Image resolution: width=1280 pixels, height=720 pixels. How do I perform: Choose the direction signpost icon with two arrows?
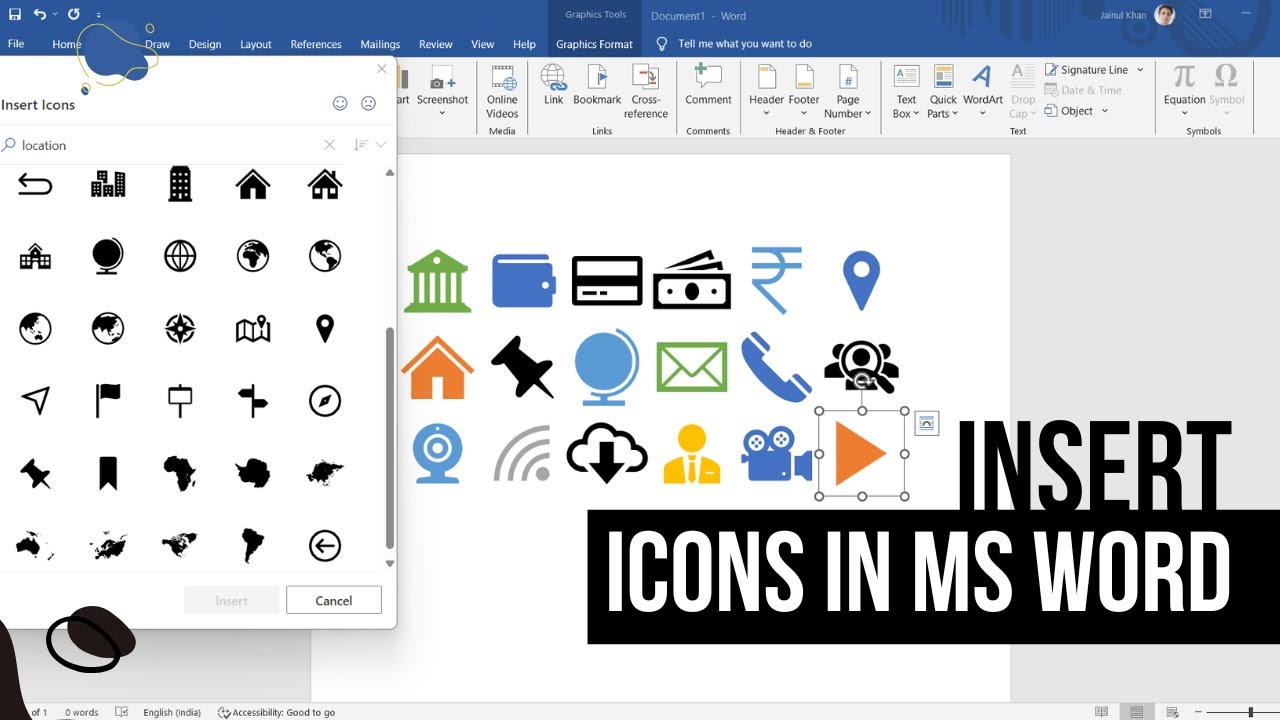(x=253, y=400)
